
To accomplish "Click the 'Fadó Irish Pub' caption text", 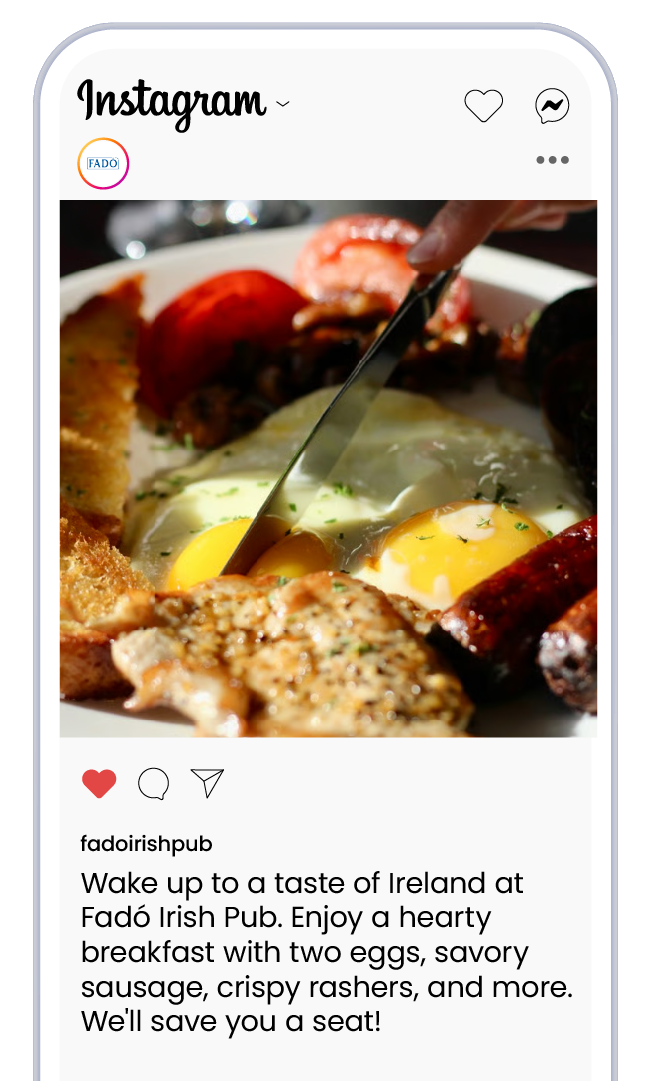I will tap(181, 918).
